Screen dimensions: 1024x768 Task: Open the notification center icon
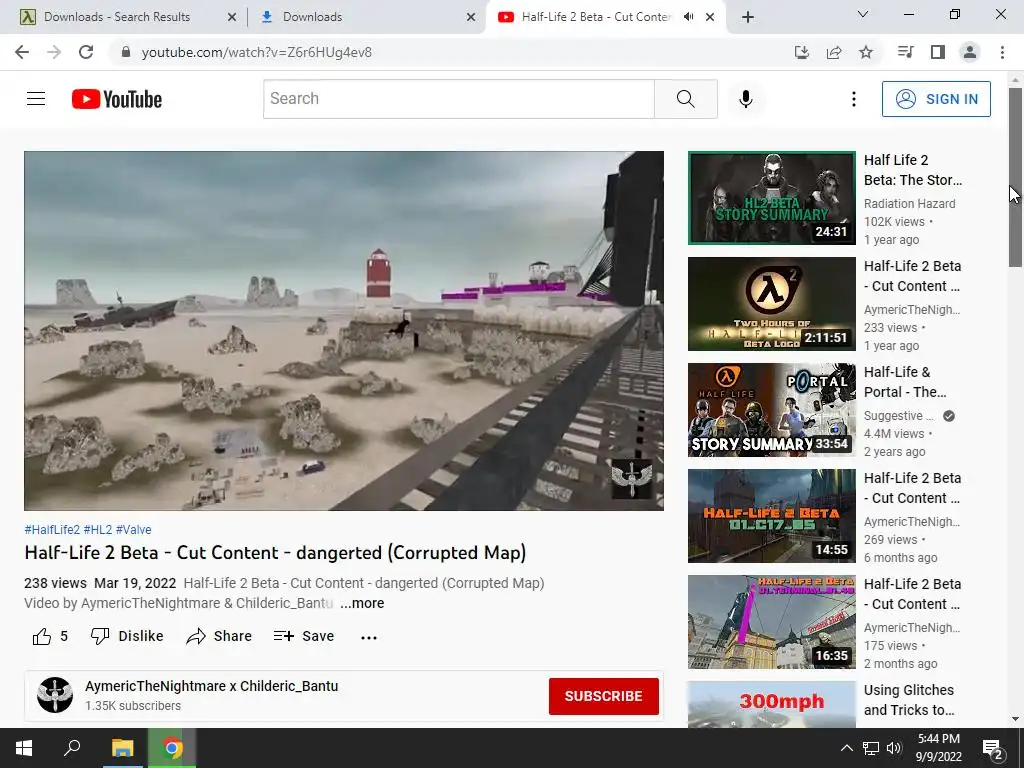[x=993, y=749]
